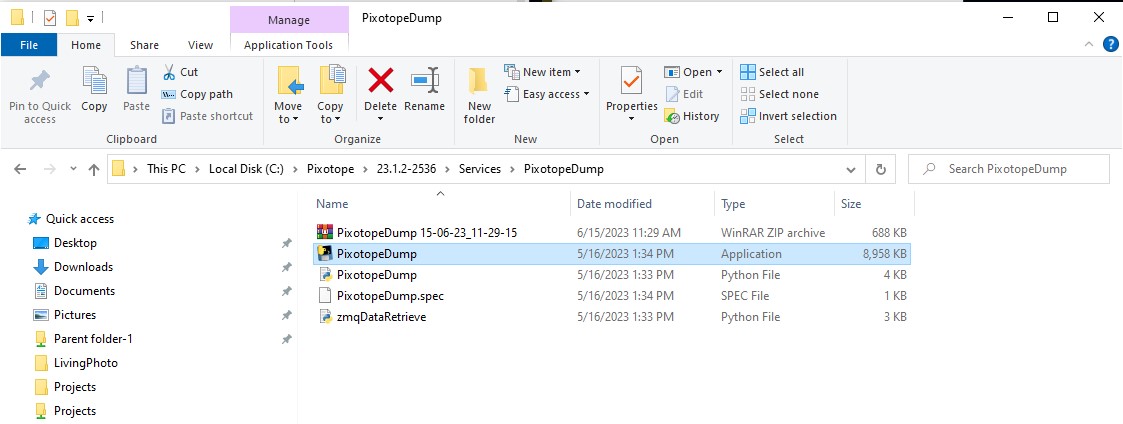The height and width of the screenshot is (424, 1123).
Task: Open the File menu
Action: pos(29,45)
